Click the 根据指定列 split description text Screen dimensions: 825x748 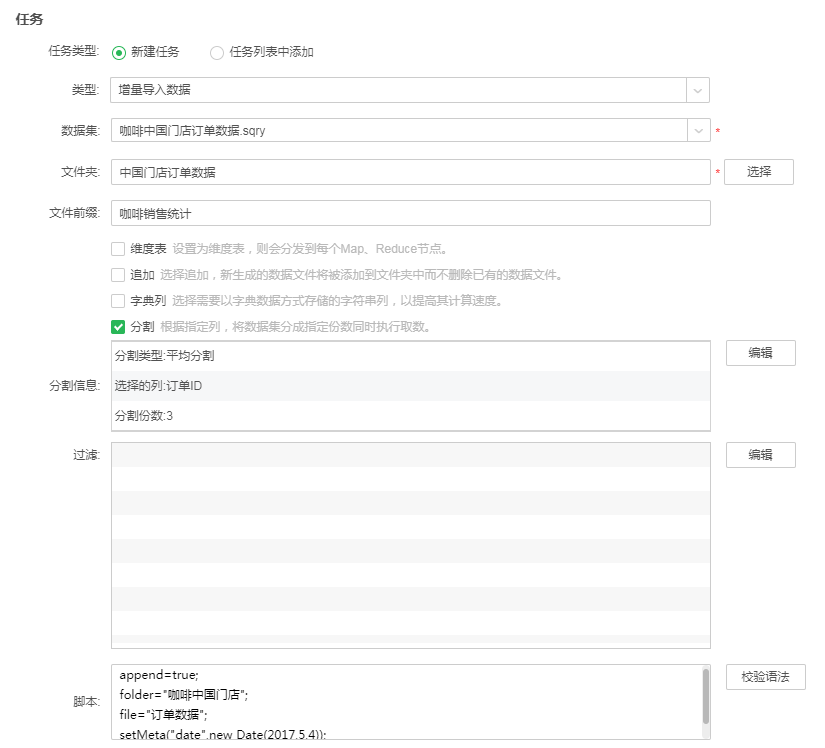click(295, 327)
